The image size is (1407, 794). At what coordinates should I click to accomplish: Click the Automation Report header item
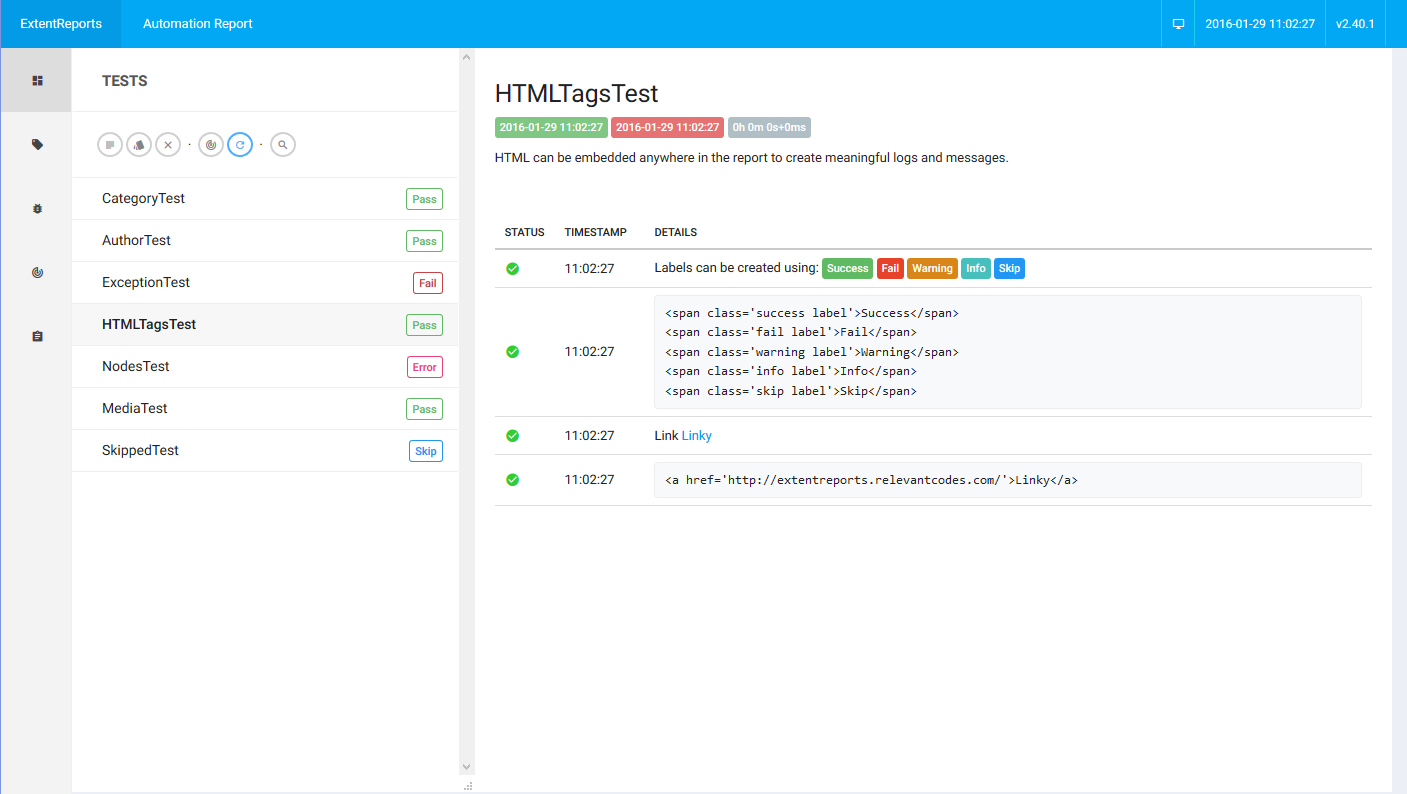pyautogui.click(x=198, y=24)
